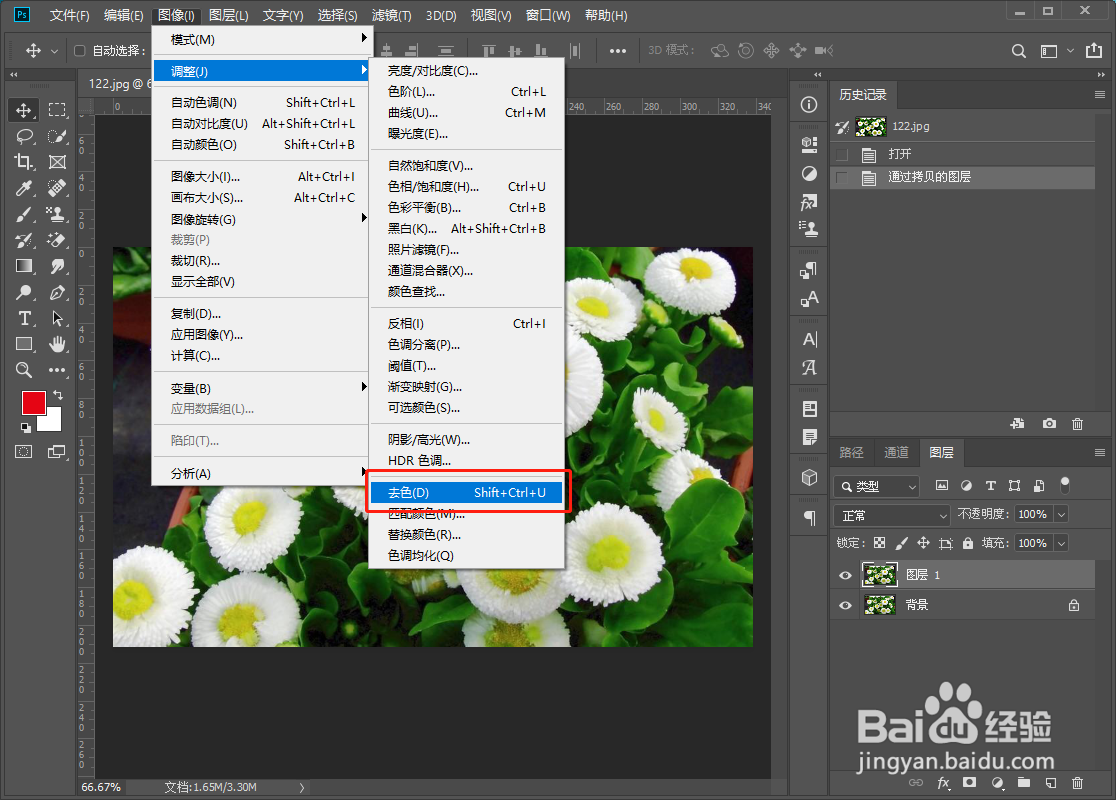
Task: Select the Crop tool
Action: point(23,162)
